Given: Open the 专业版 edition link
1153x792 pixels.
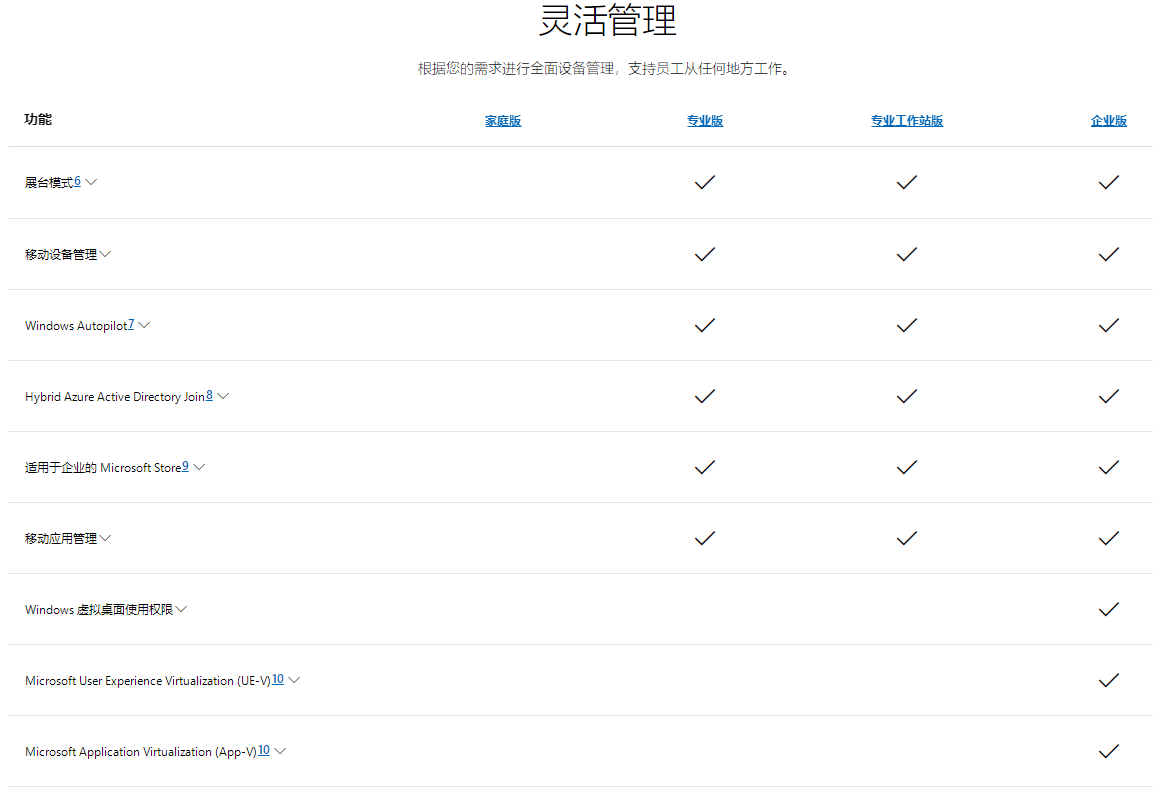Looking at the screenshot, I should tap(705, 121).
